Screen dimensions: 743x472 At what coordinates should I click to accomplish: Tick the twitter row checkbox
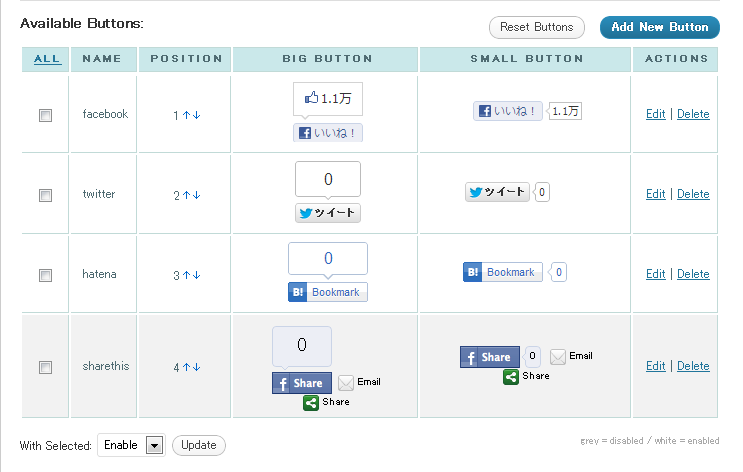[45, 195]
